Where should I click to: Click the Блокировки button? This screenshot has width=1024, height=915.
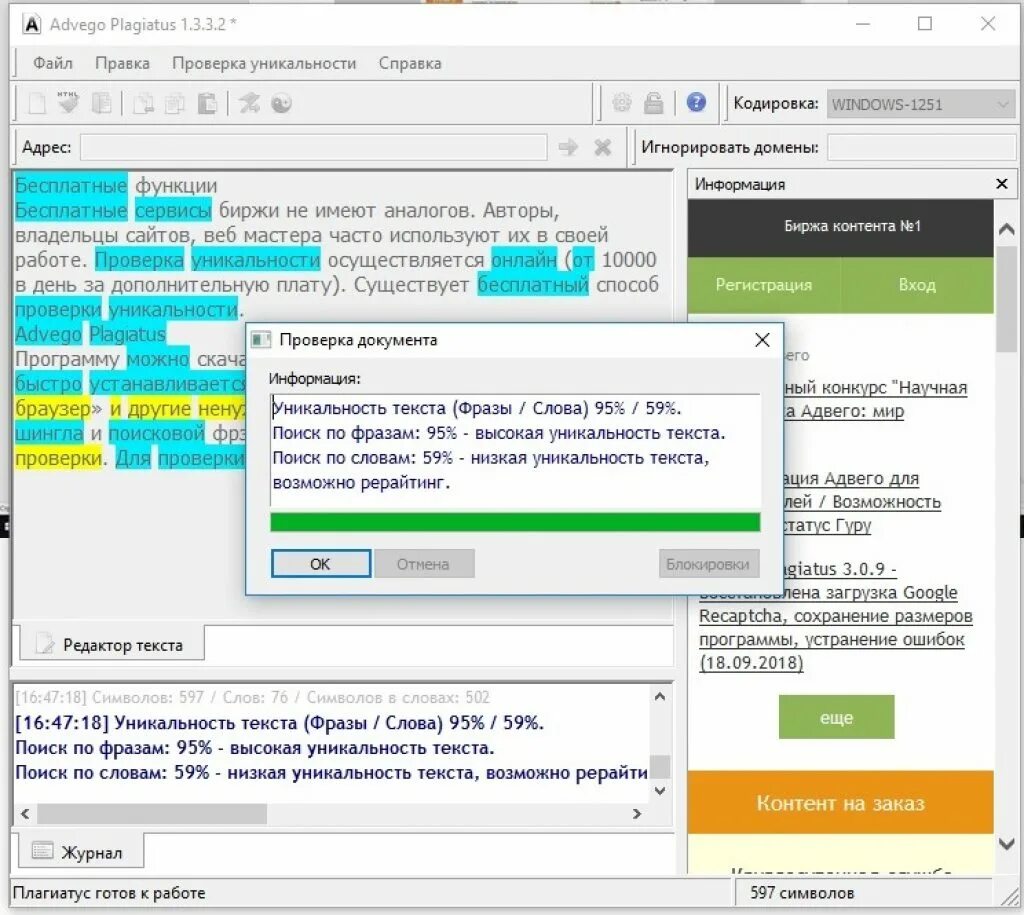pyautogui.click(x=709, y=564)
